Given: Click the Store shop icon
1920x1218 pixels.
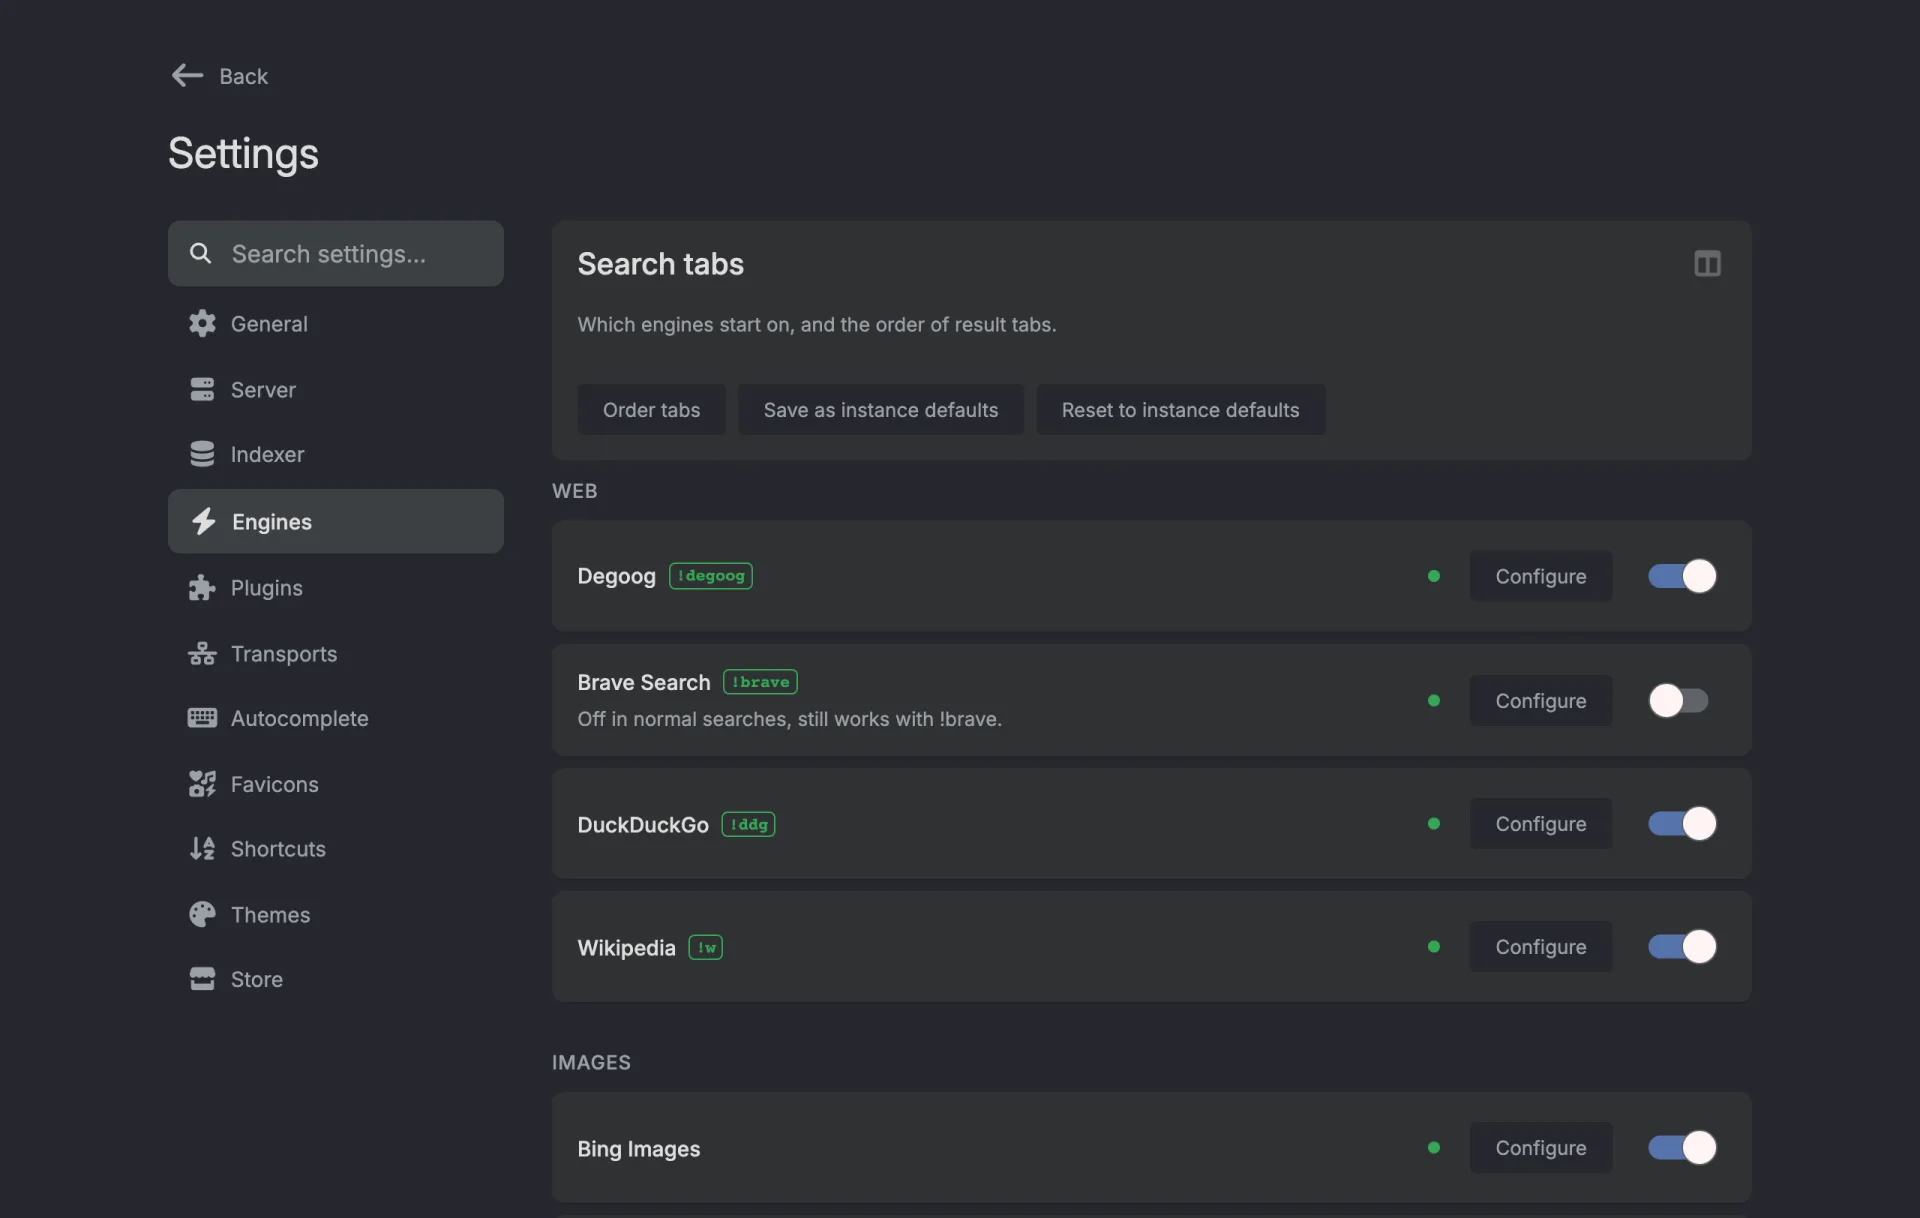Looking at the screenshot, I should tap(202, 979).
